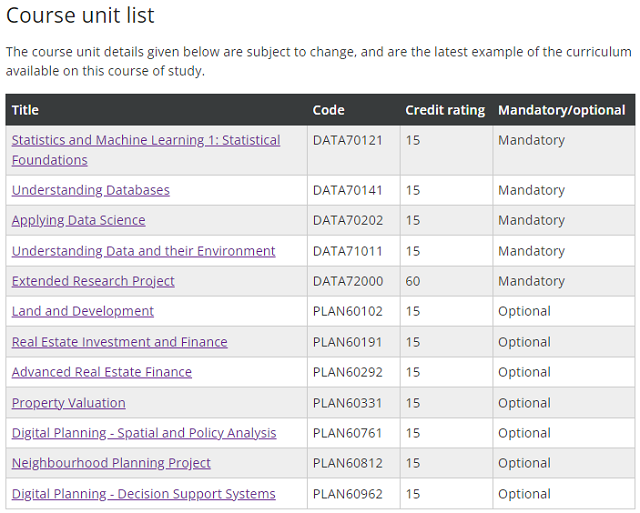Select the code PLAN60191
Viewport: 640px width, 513px height.
[348, 342]
